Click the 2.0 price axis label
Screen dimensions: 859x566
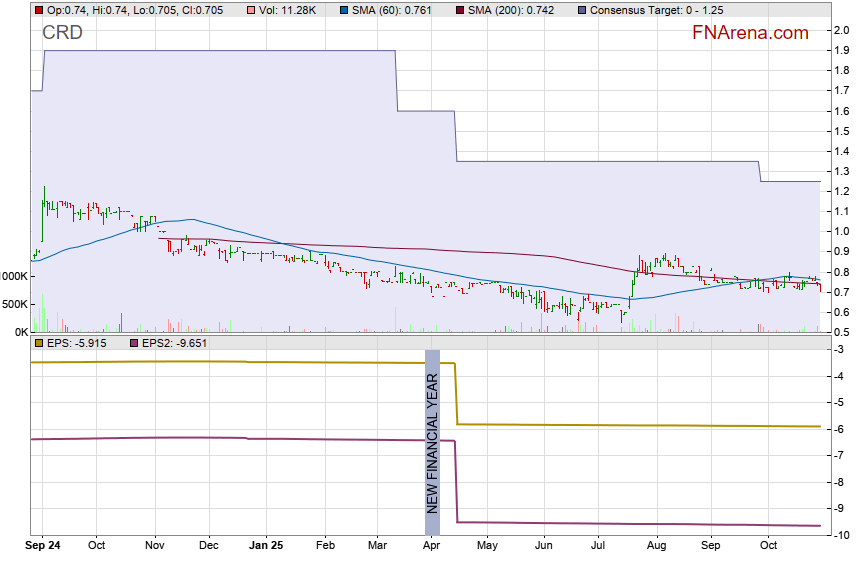pyautogui.click(x=842, y=30)
